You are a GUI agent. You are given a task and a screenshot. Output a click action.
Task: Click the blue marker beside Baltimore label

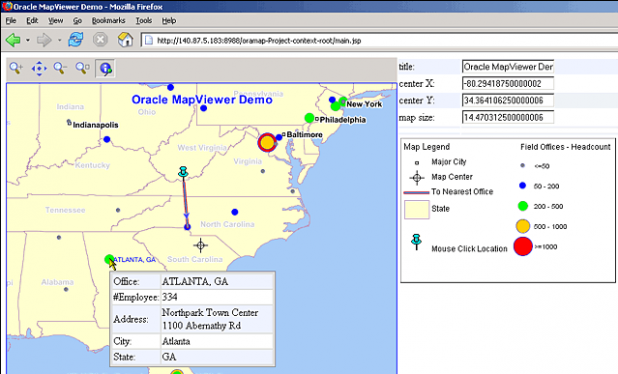279,137
